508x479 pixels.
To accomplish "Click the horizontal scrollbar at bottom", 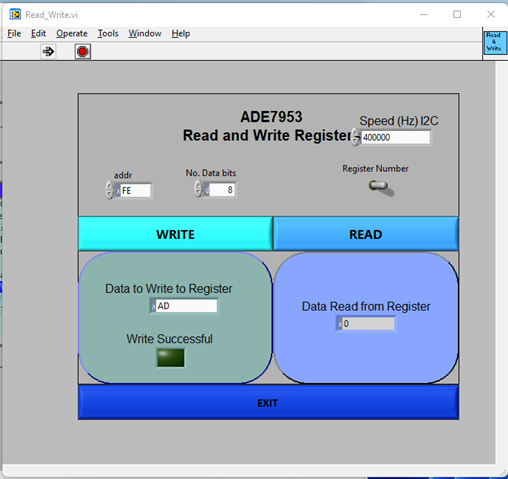I will tap(249, 471).
